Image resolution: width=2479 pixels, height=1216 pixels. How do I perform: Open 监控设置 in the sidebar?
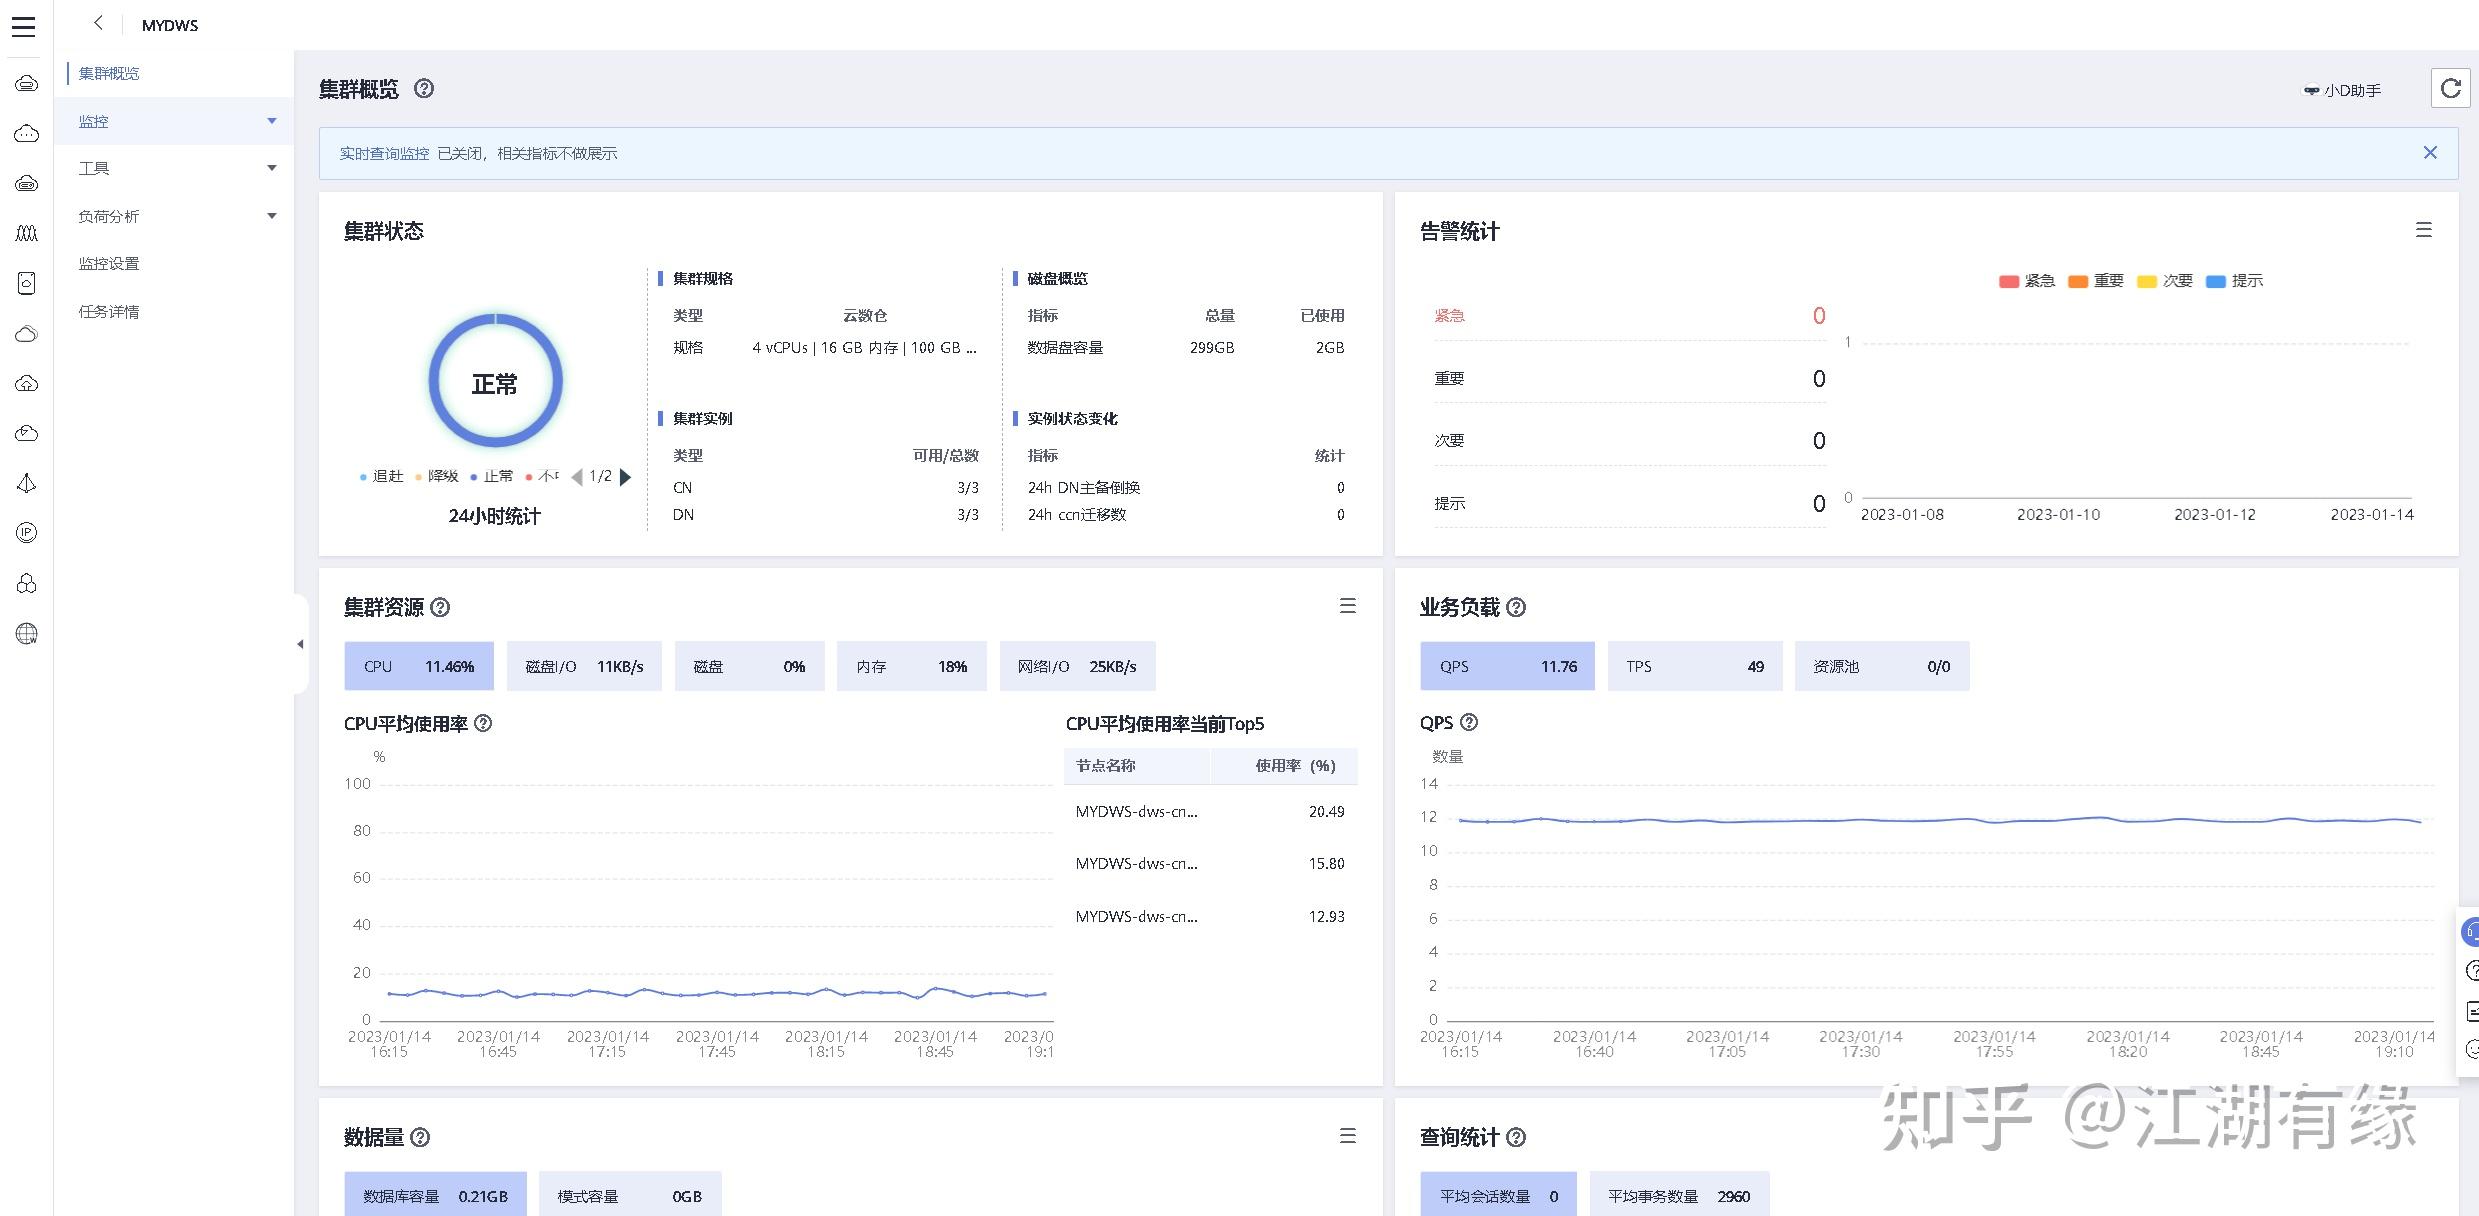click(x=109, y=264)
